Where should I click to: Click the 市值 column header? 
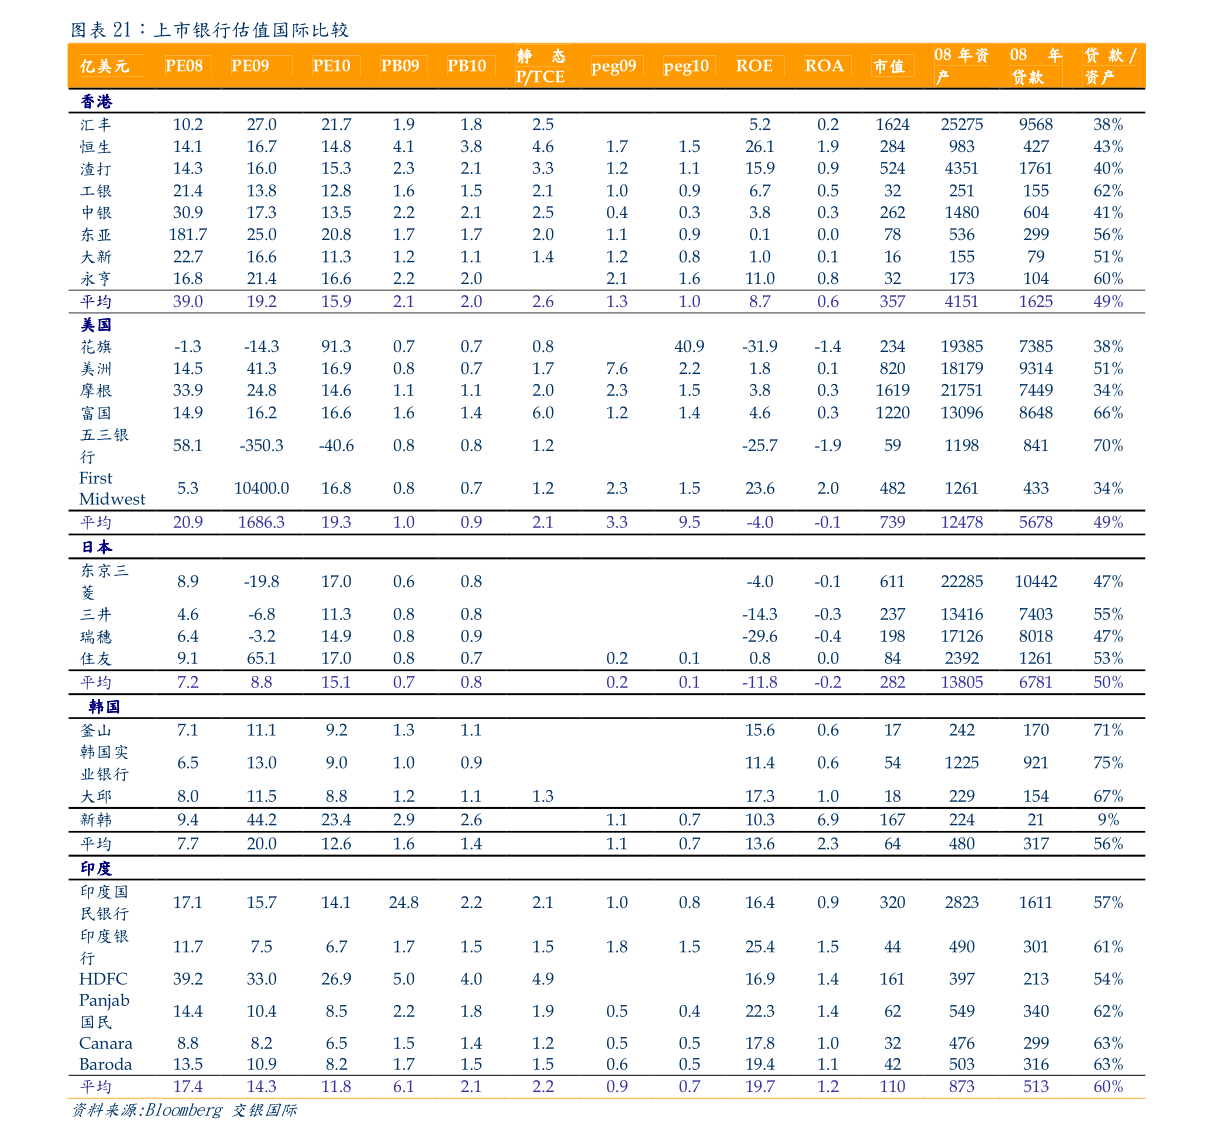(x=888, y=66)
